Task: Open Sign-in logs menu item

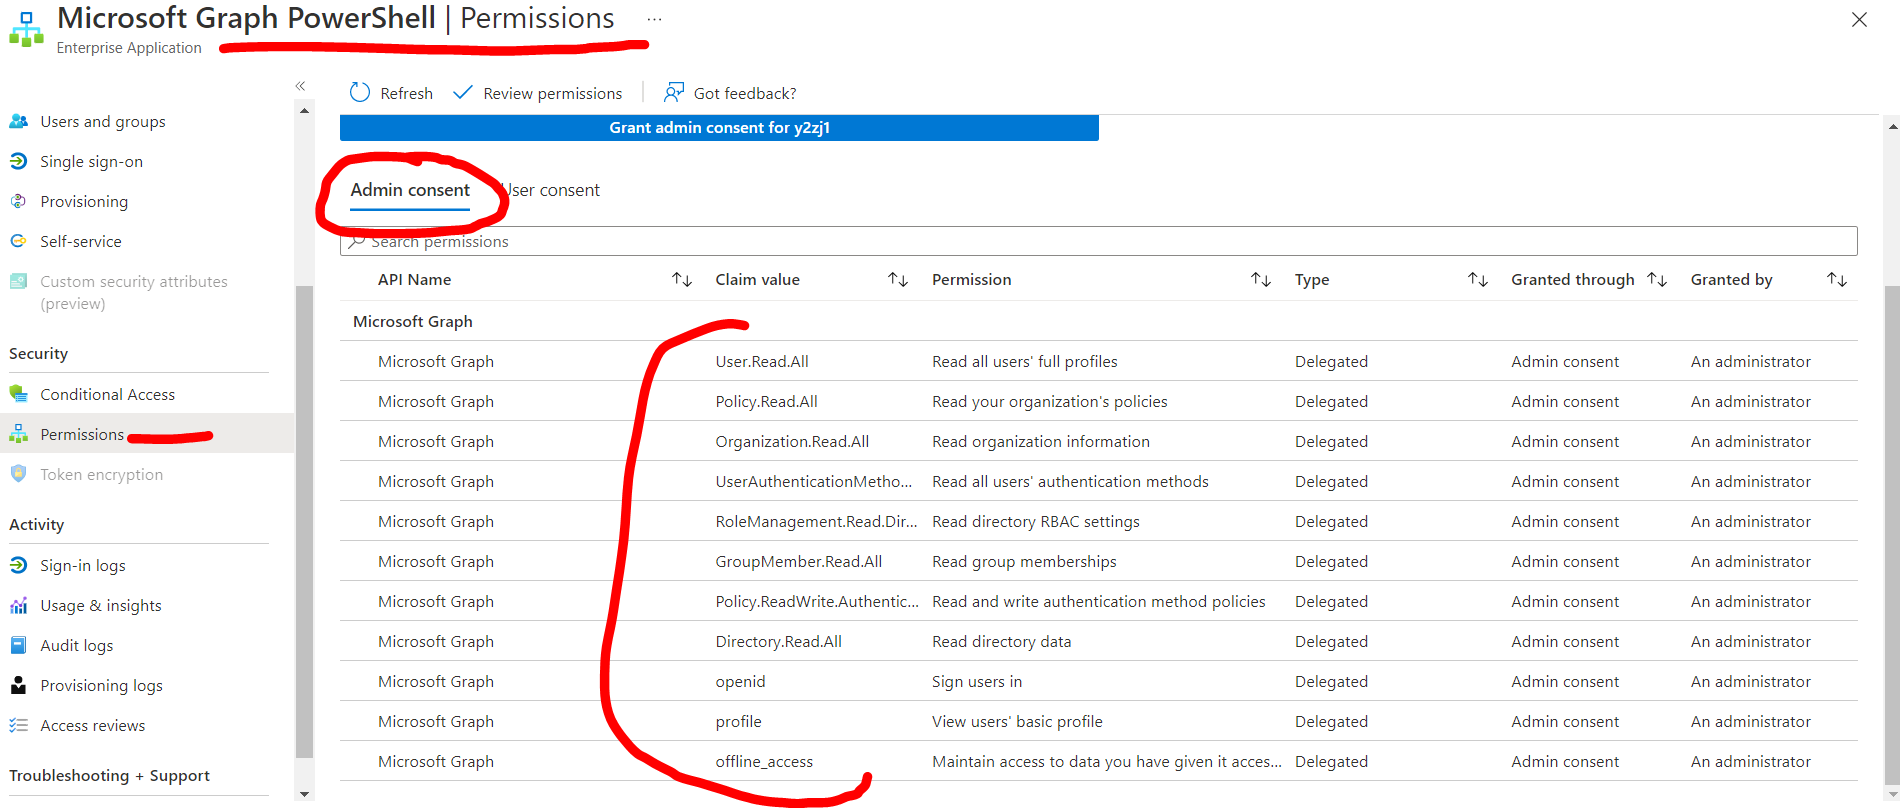Action: tap(83, 565)
